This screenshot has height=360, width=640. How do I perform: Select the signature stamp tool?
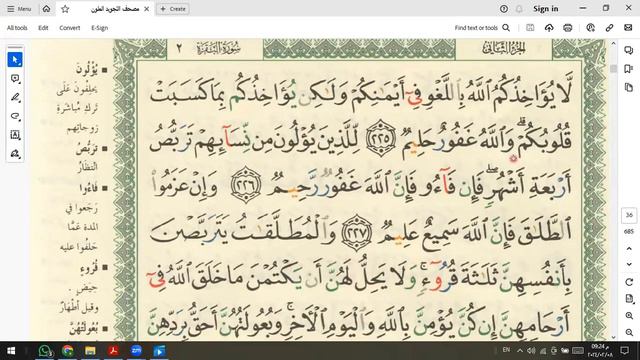pyautogui.click(x=15, y=154)
